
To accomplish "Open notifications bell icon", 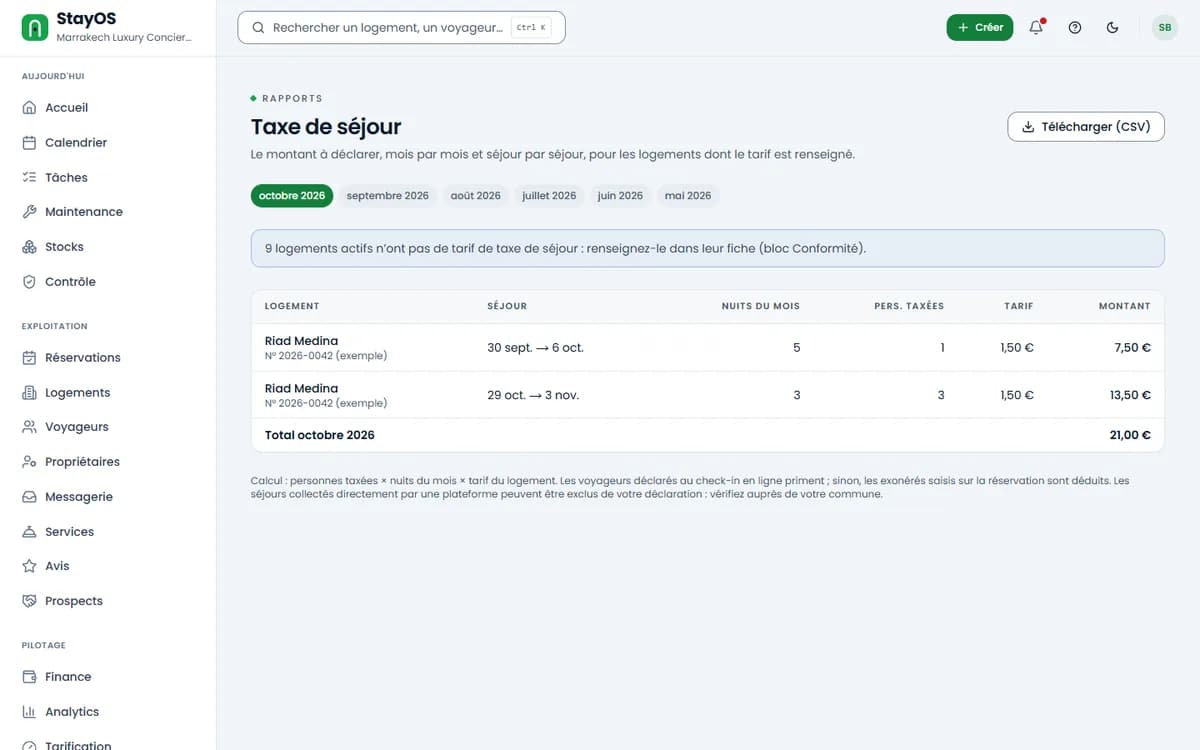I will (1036, 28).
